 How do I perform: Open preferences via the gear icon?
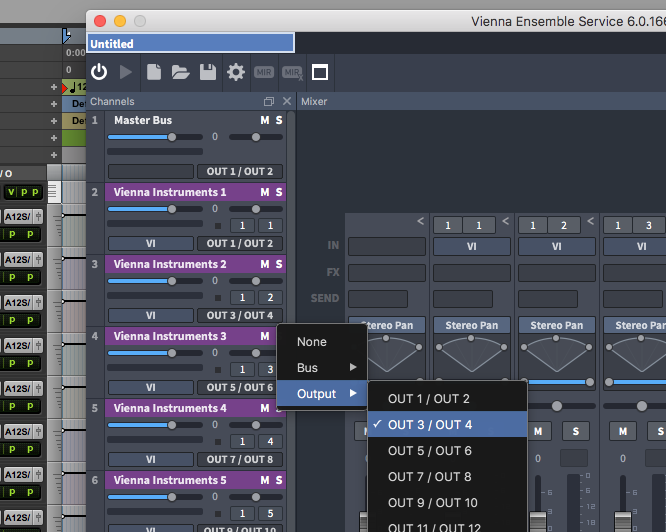pyautogui.click(x=236, y=72)
